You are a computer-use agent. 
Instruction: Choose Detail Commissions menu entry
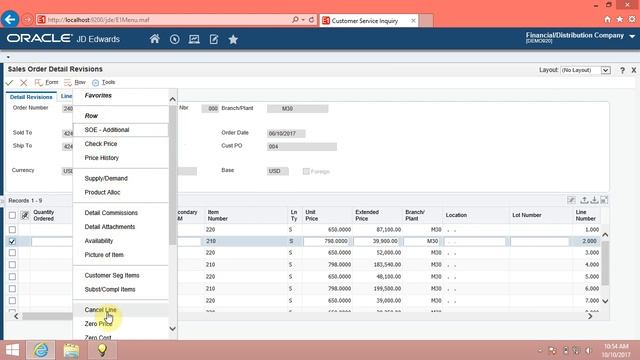(x=121, y=213)
